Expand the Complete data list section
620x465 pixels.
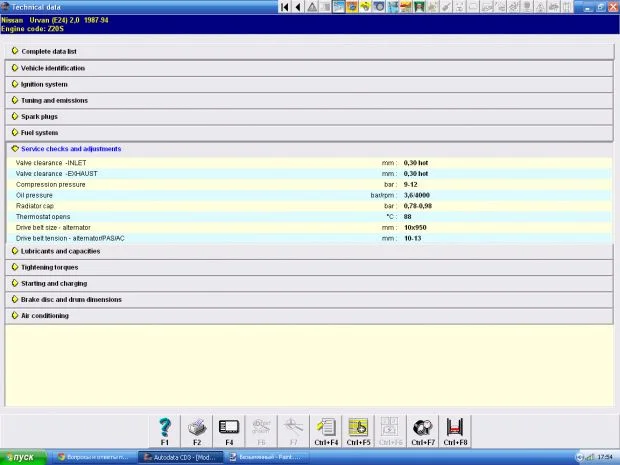(49, 51)
